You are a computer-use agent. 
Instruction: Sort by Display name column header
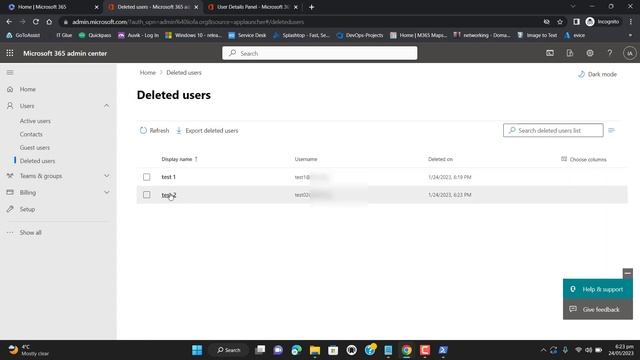(179, 159)
